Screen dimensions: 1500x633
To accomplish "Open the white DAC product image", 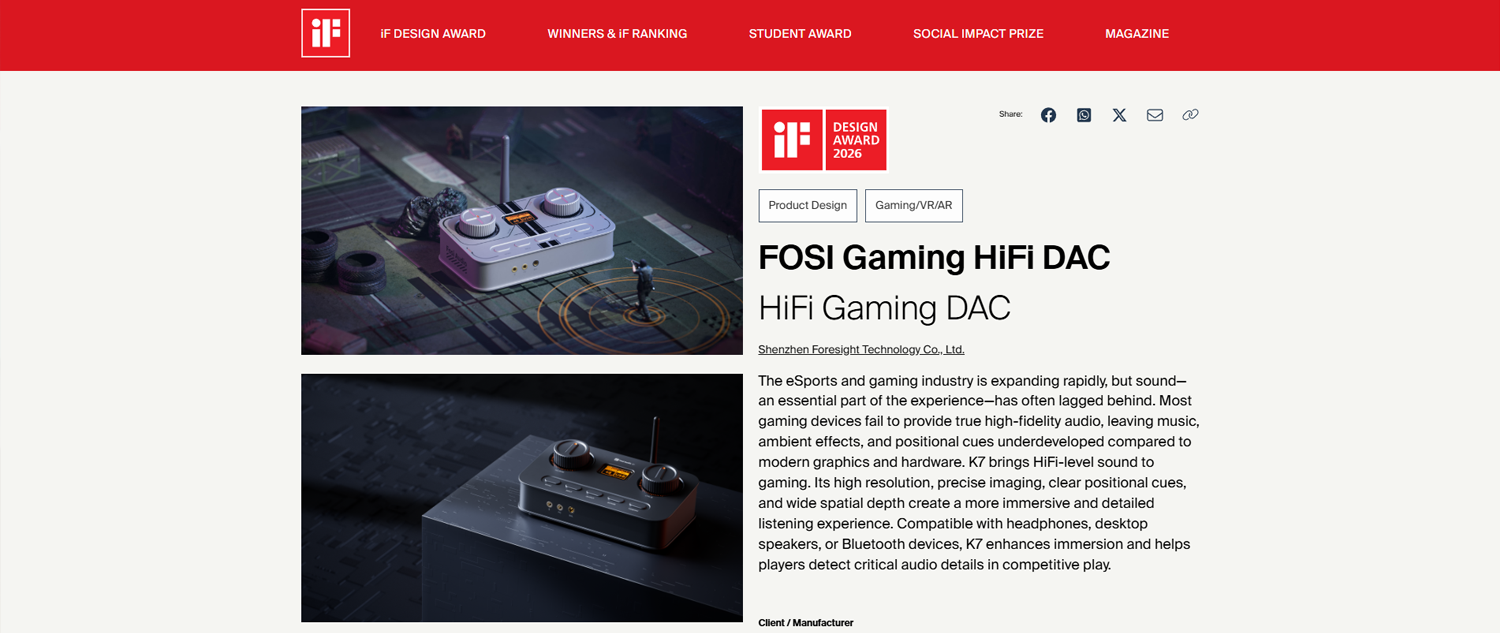I will (x=522, y=231).
